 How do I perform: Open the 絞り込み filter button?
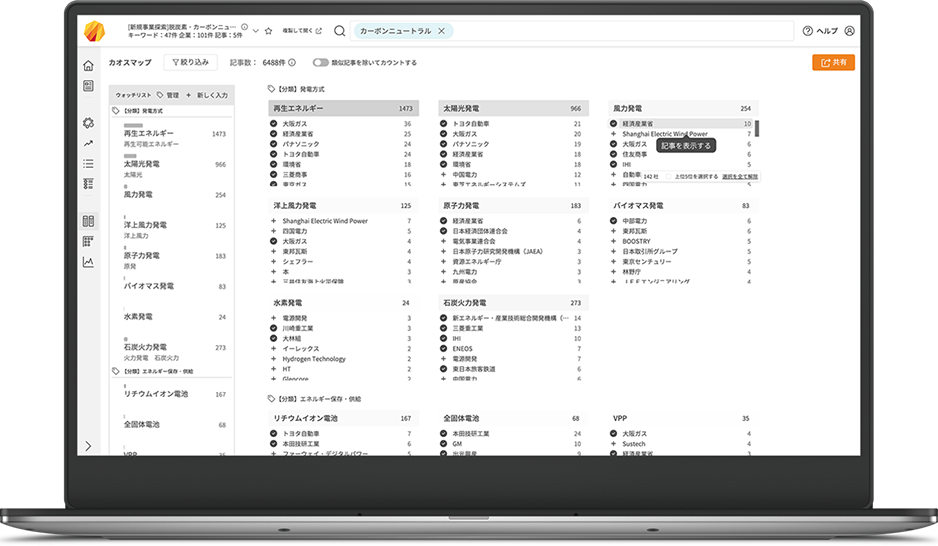pyautogui.click(x=190, y=62)
